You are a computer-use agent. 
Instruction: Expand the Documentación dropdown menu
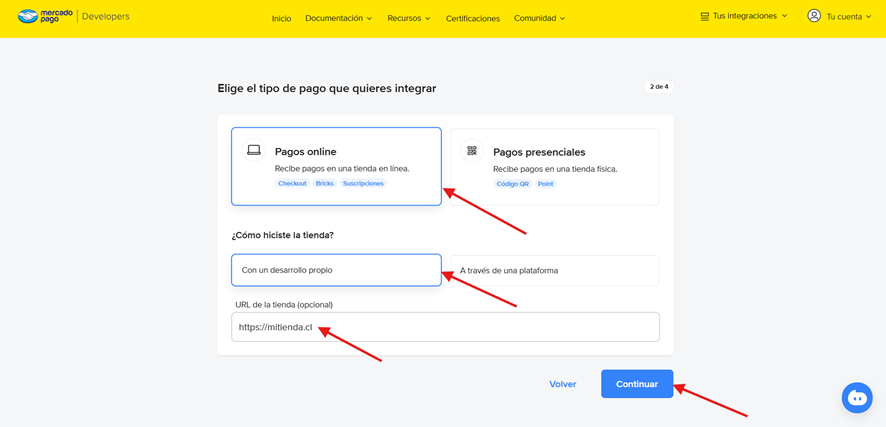[338, 18]
